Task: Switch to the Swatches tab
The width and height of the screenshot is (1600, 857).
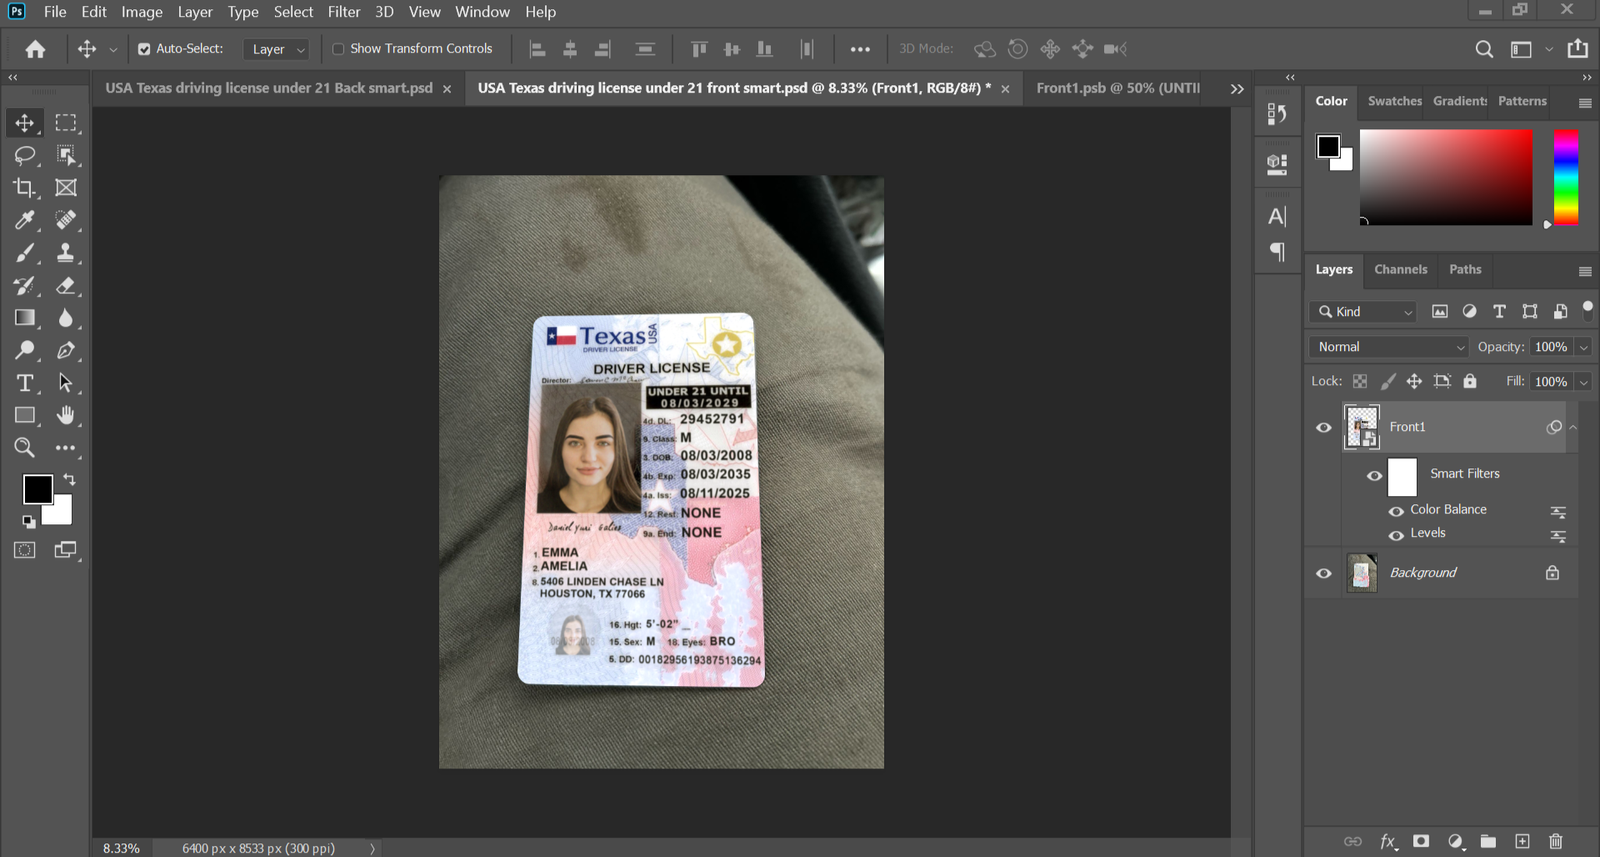Action: (1394, 101)
